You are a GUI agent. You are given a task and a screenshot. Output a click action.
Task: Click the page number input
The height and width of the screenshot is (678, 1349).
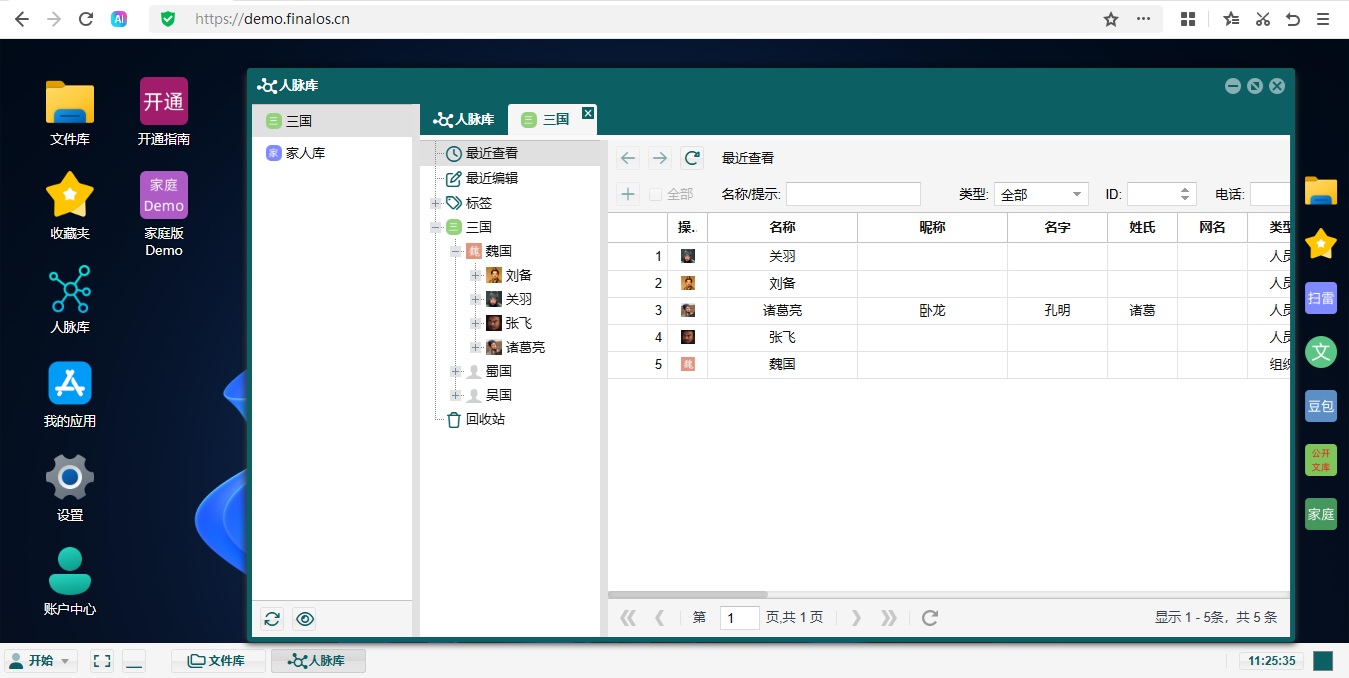(x=740, y=618)
